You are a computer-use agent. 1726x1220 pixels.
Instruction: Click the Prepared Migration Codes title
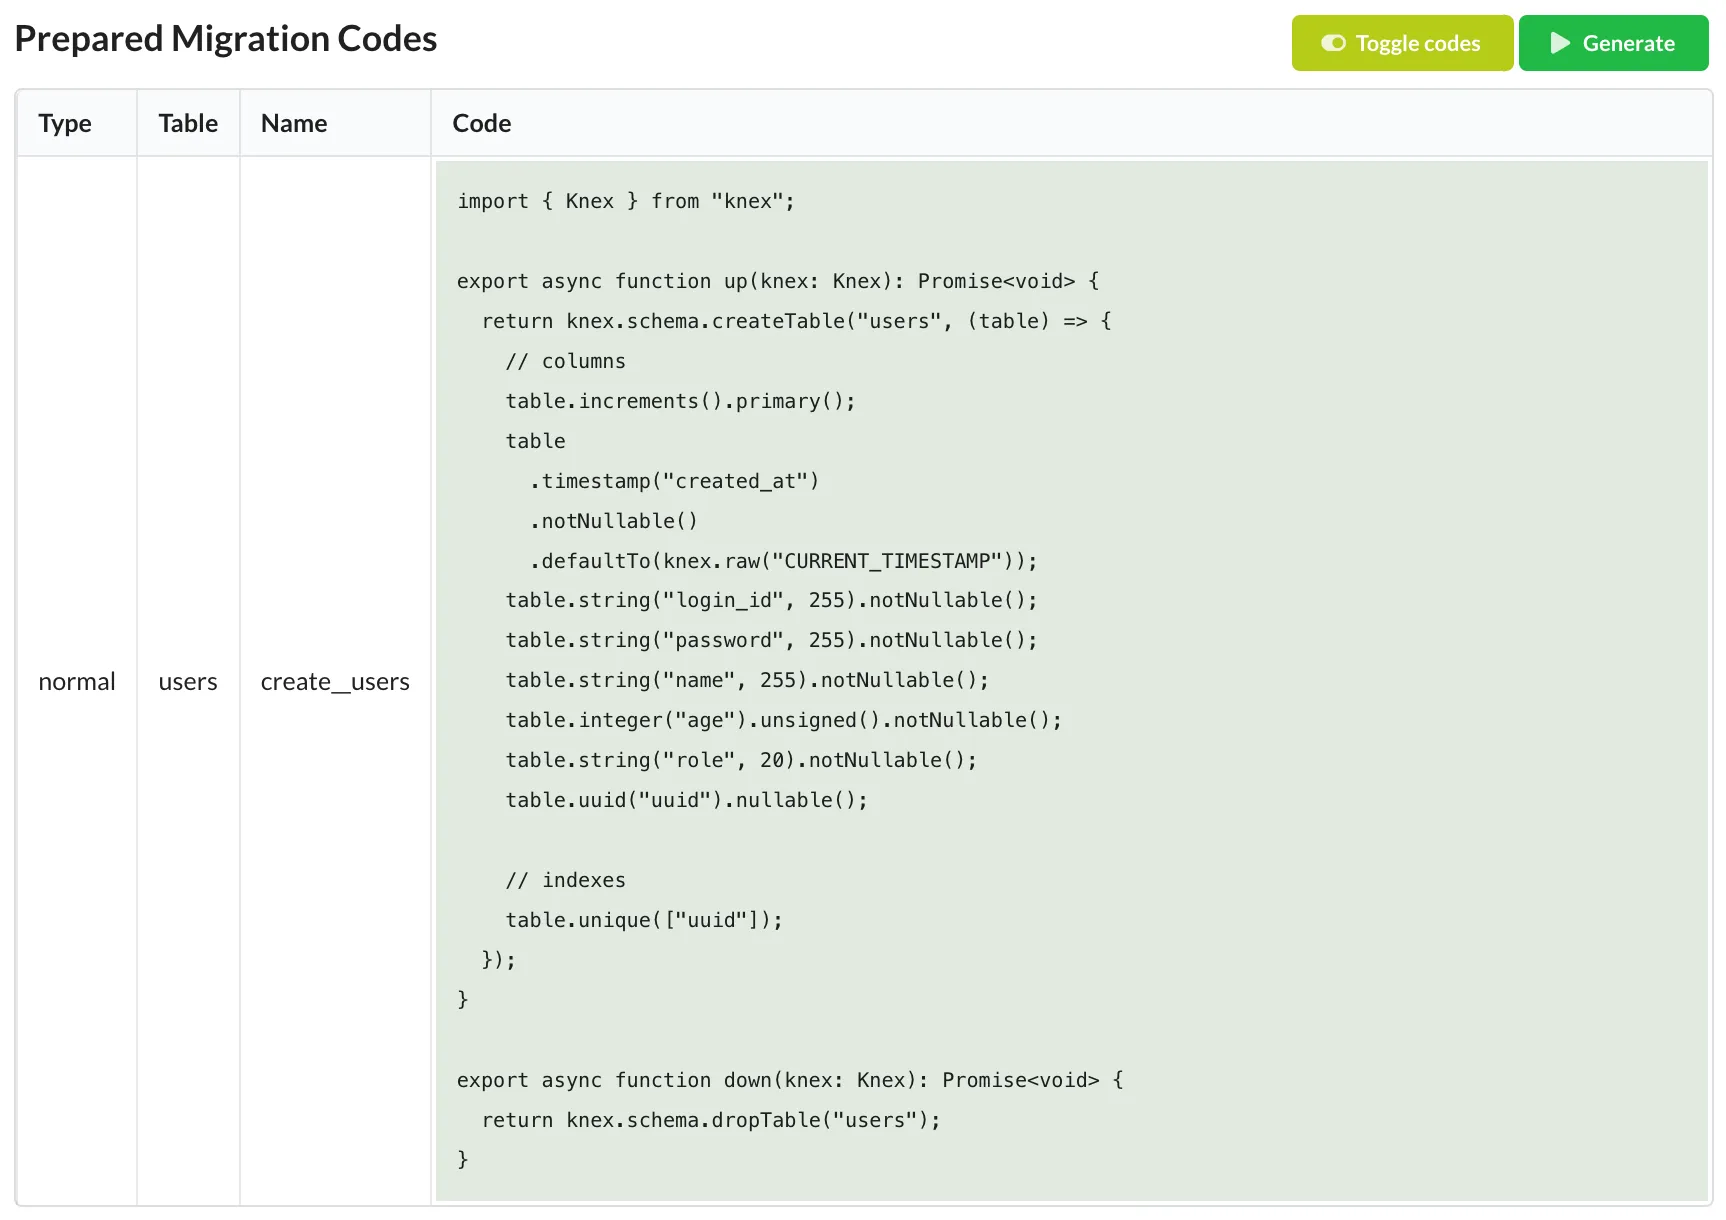pyautogui.click(x=225, y=38)
